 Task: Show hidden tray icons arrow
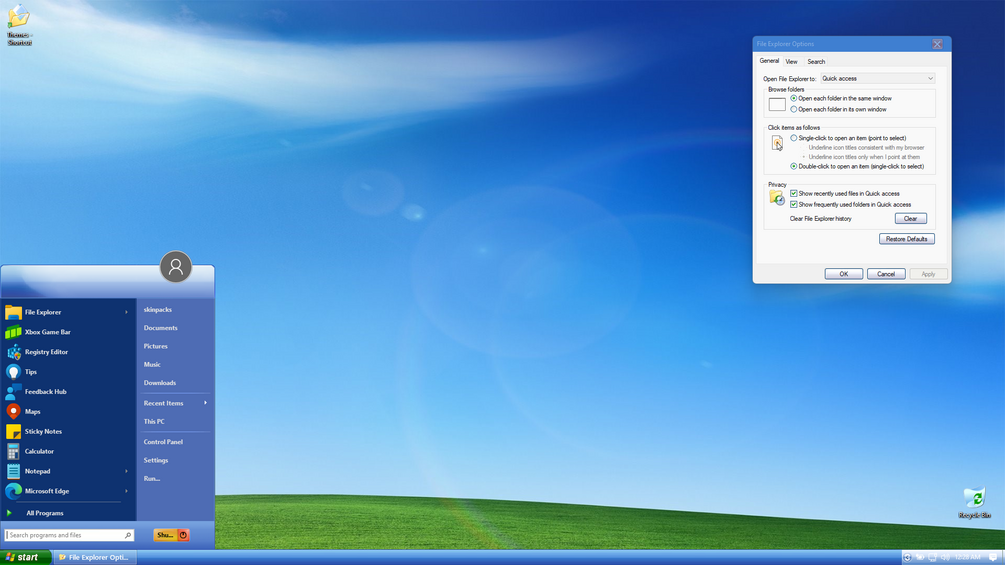coord(907,557)
